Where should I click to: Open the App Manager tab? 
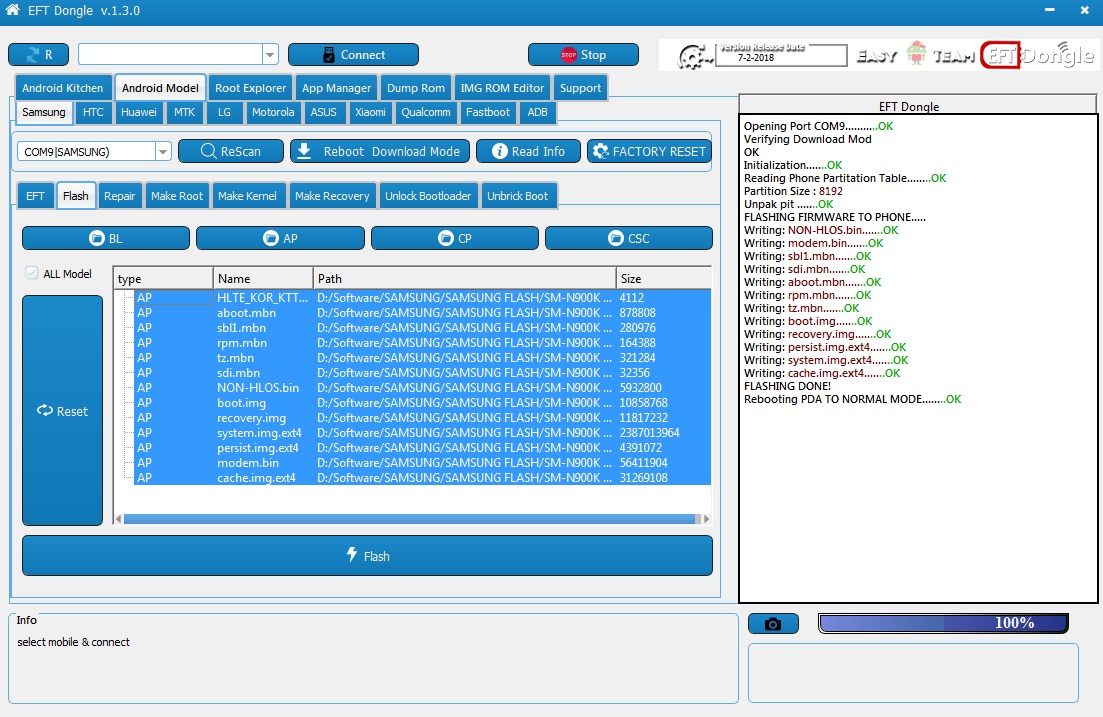(x=336, y=88)
